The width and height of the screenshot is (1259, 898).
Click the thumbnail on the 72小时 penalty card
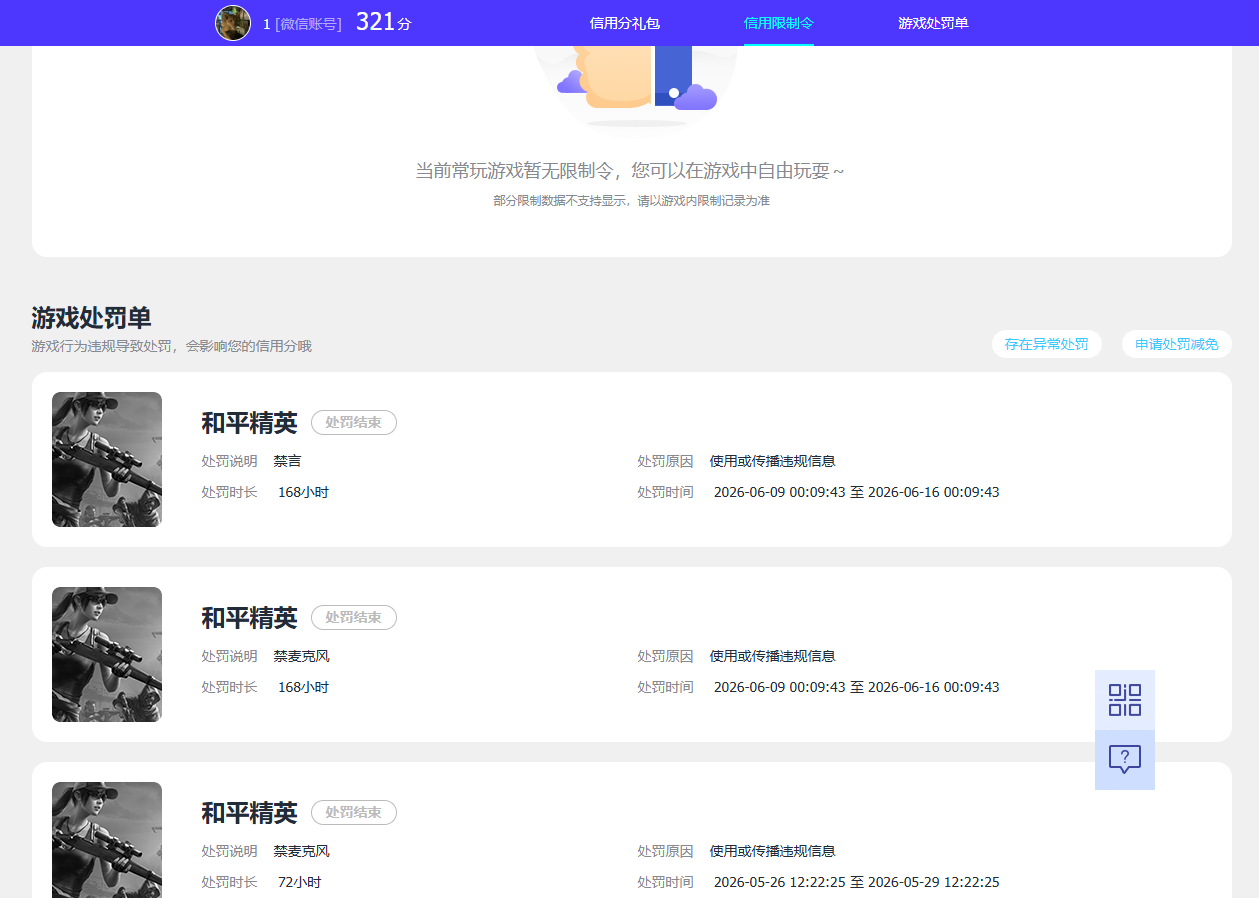[x=107, y=840]
